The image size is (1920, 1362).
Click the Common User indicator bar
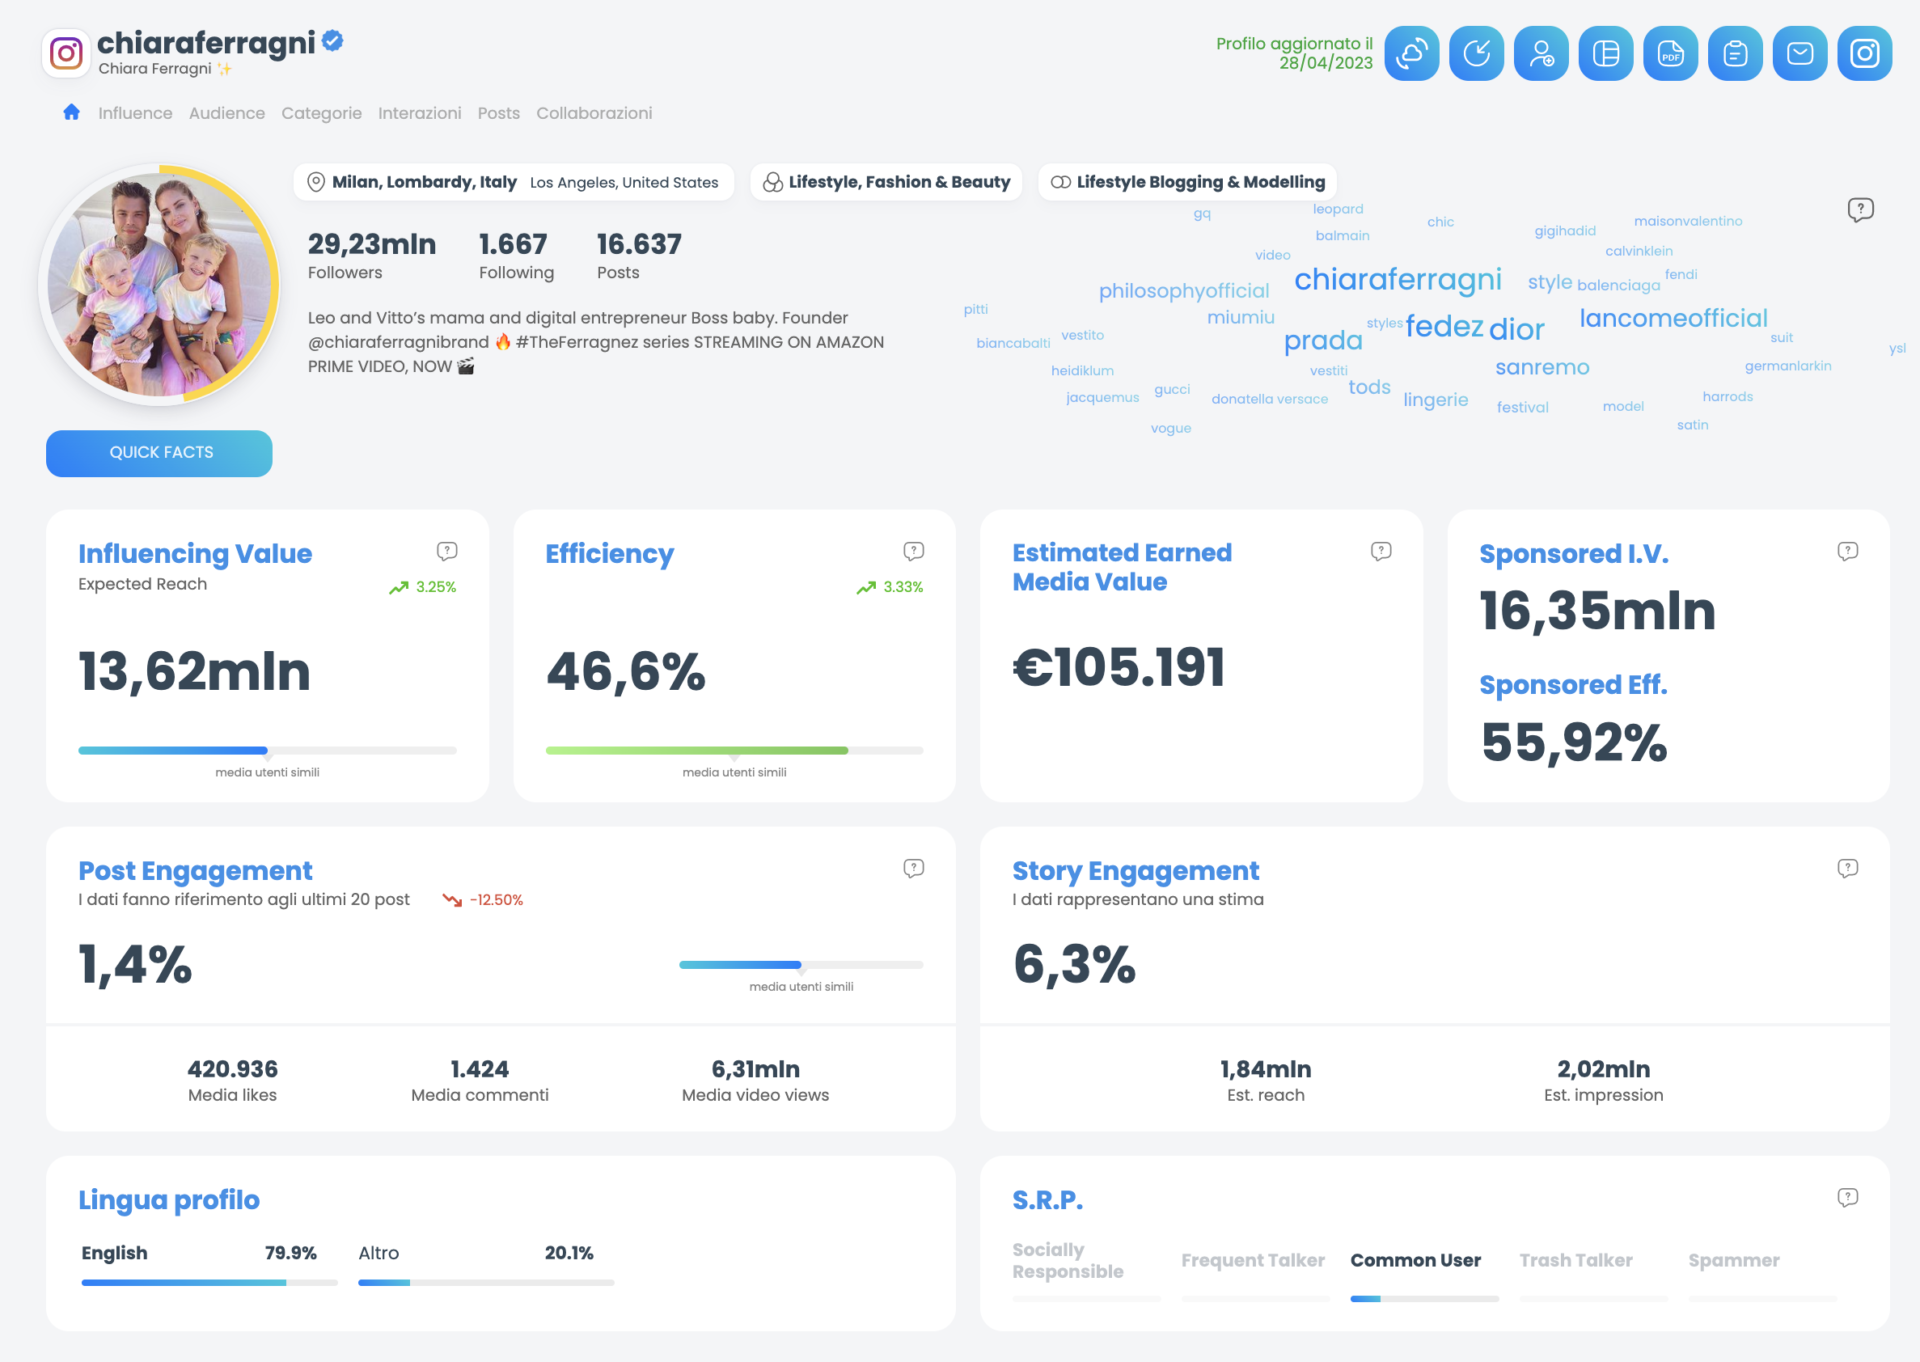click(1424, 1299)
